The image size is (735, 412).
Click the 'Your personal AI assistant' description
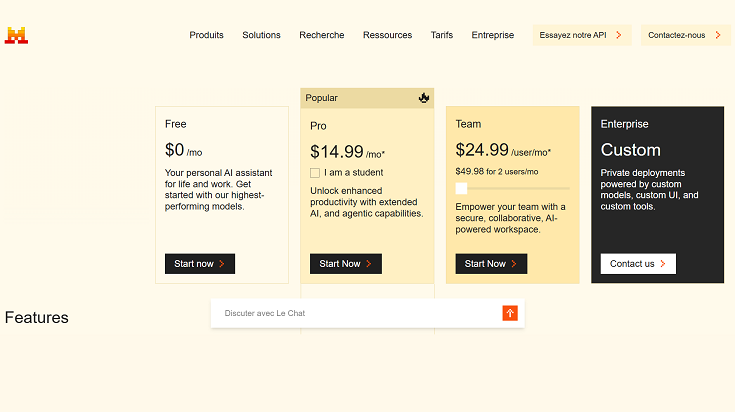tap(218, 190)
